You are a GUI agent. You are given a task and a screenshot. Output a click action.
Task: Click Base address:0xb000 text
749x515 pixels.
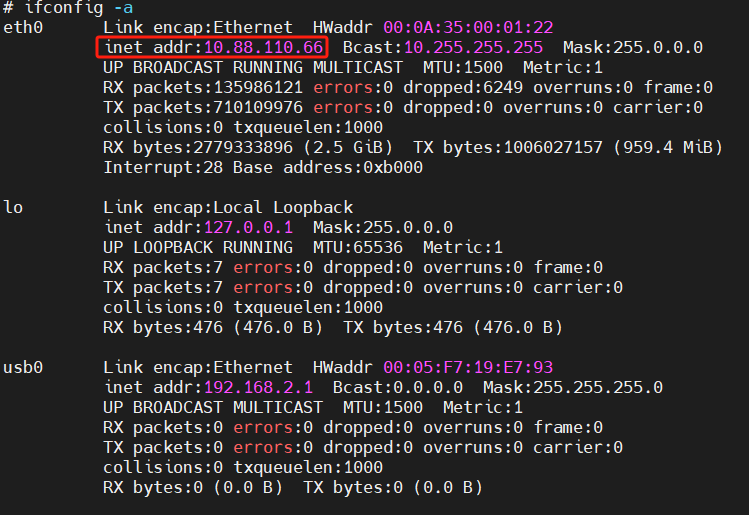click(328, 168)
